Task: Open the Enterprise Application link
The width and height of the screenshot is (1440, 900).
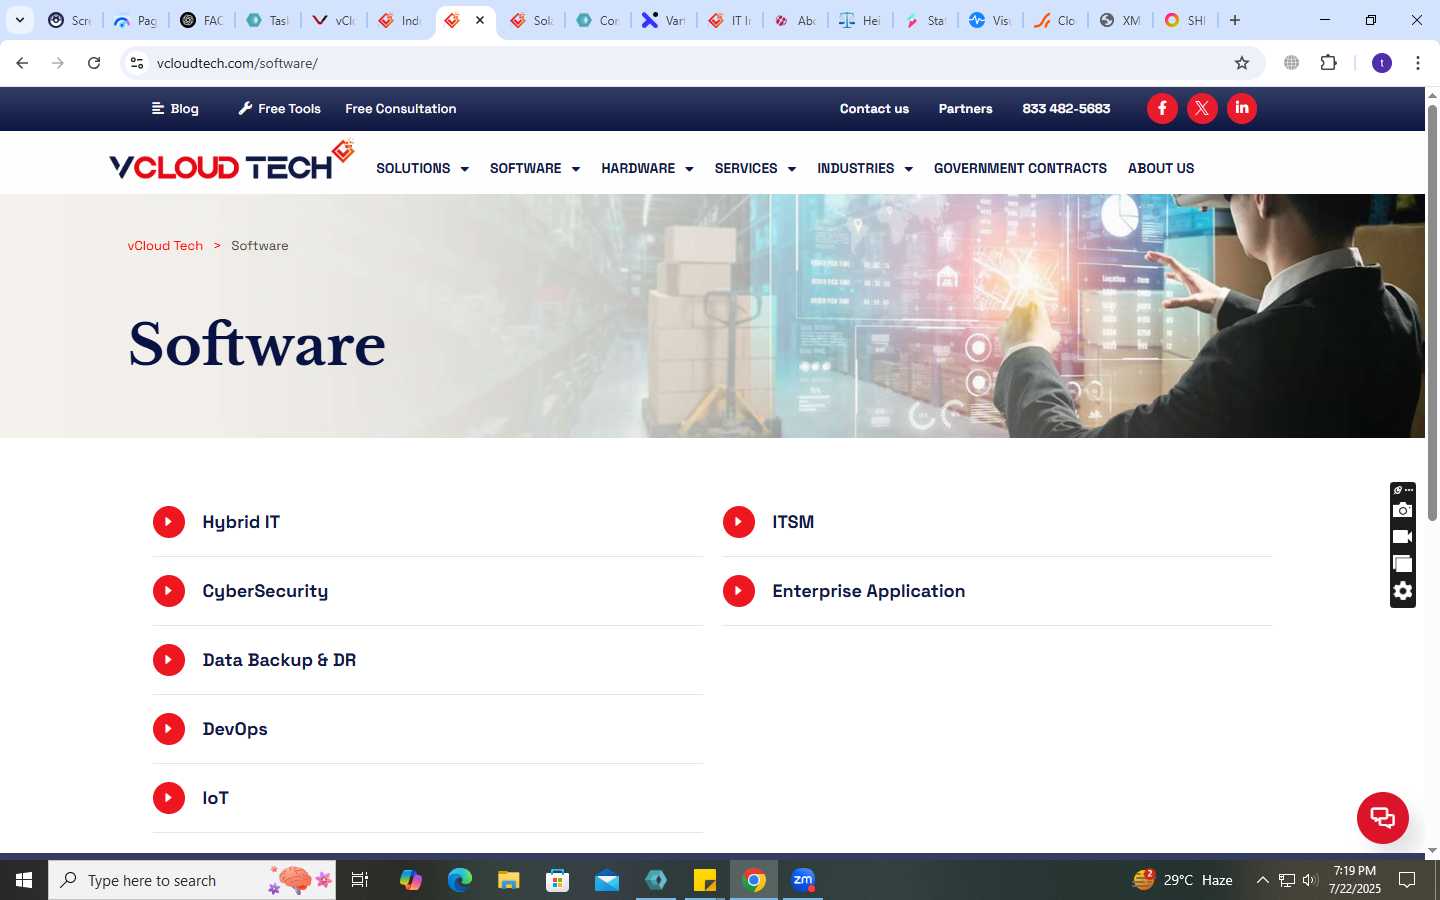Action: pos(869,591)
